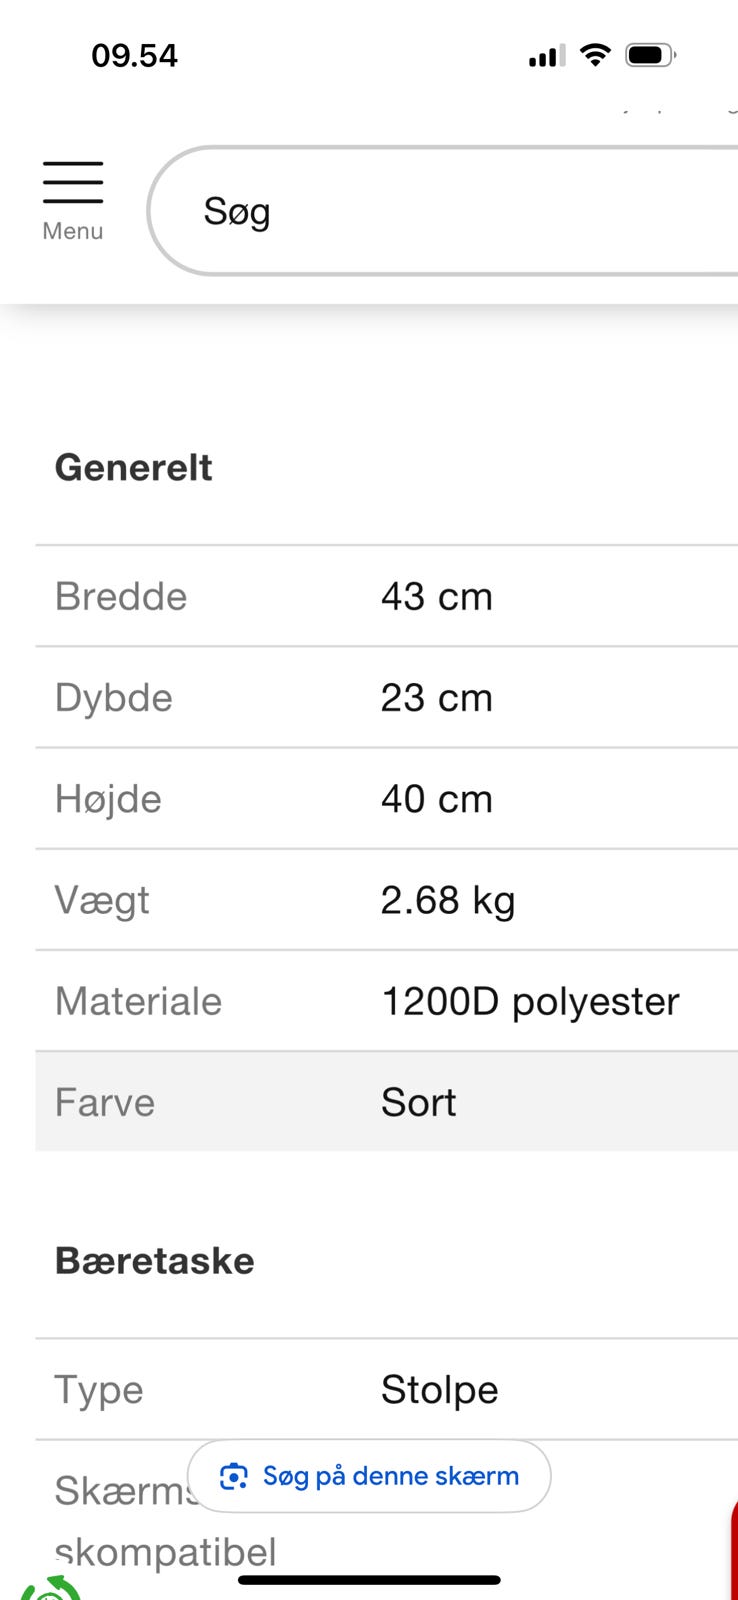Tap the 09.54 clock in the status bar
Viewport: 738px width, 1600px height.
pos(134,55)
